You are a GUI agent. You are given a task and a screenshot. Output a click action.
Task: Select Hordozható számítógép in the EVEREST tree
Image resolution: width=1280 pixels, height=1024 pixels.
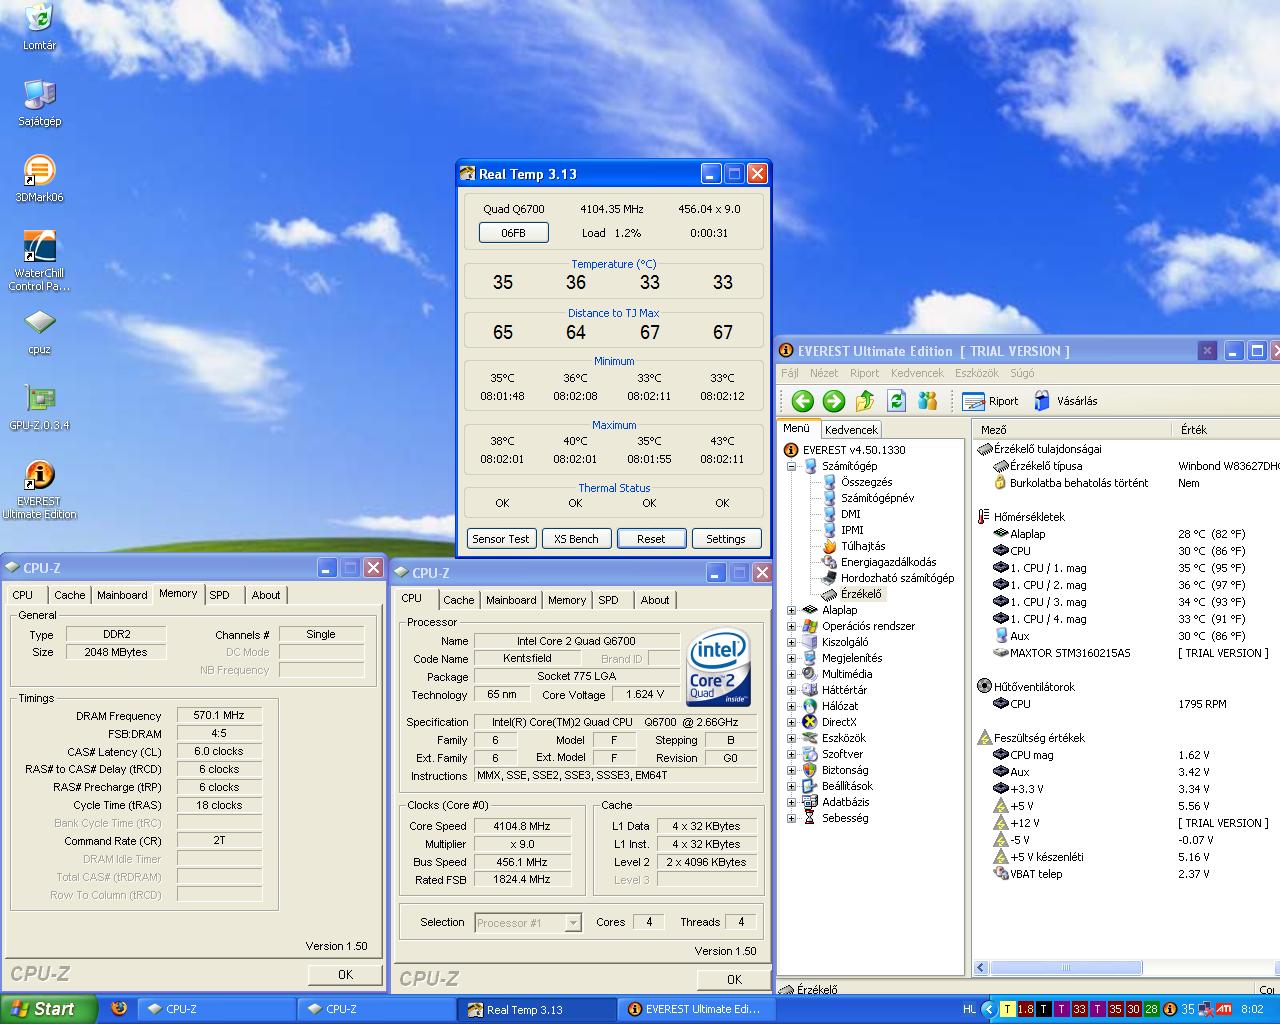tap(888, 578)
